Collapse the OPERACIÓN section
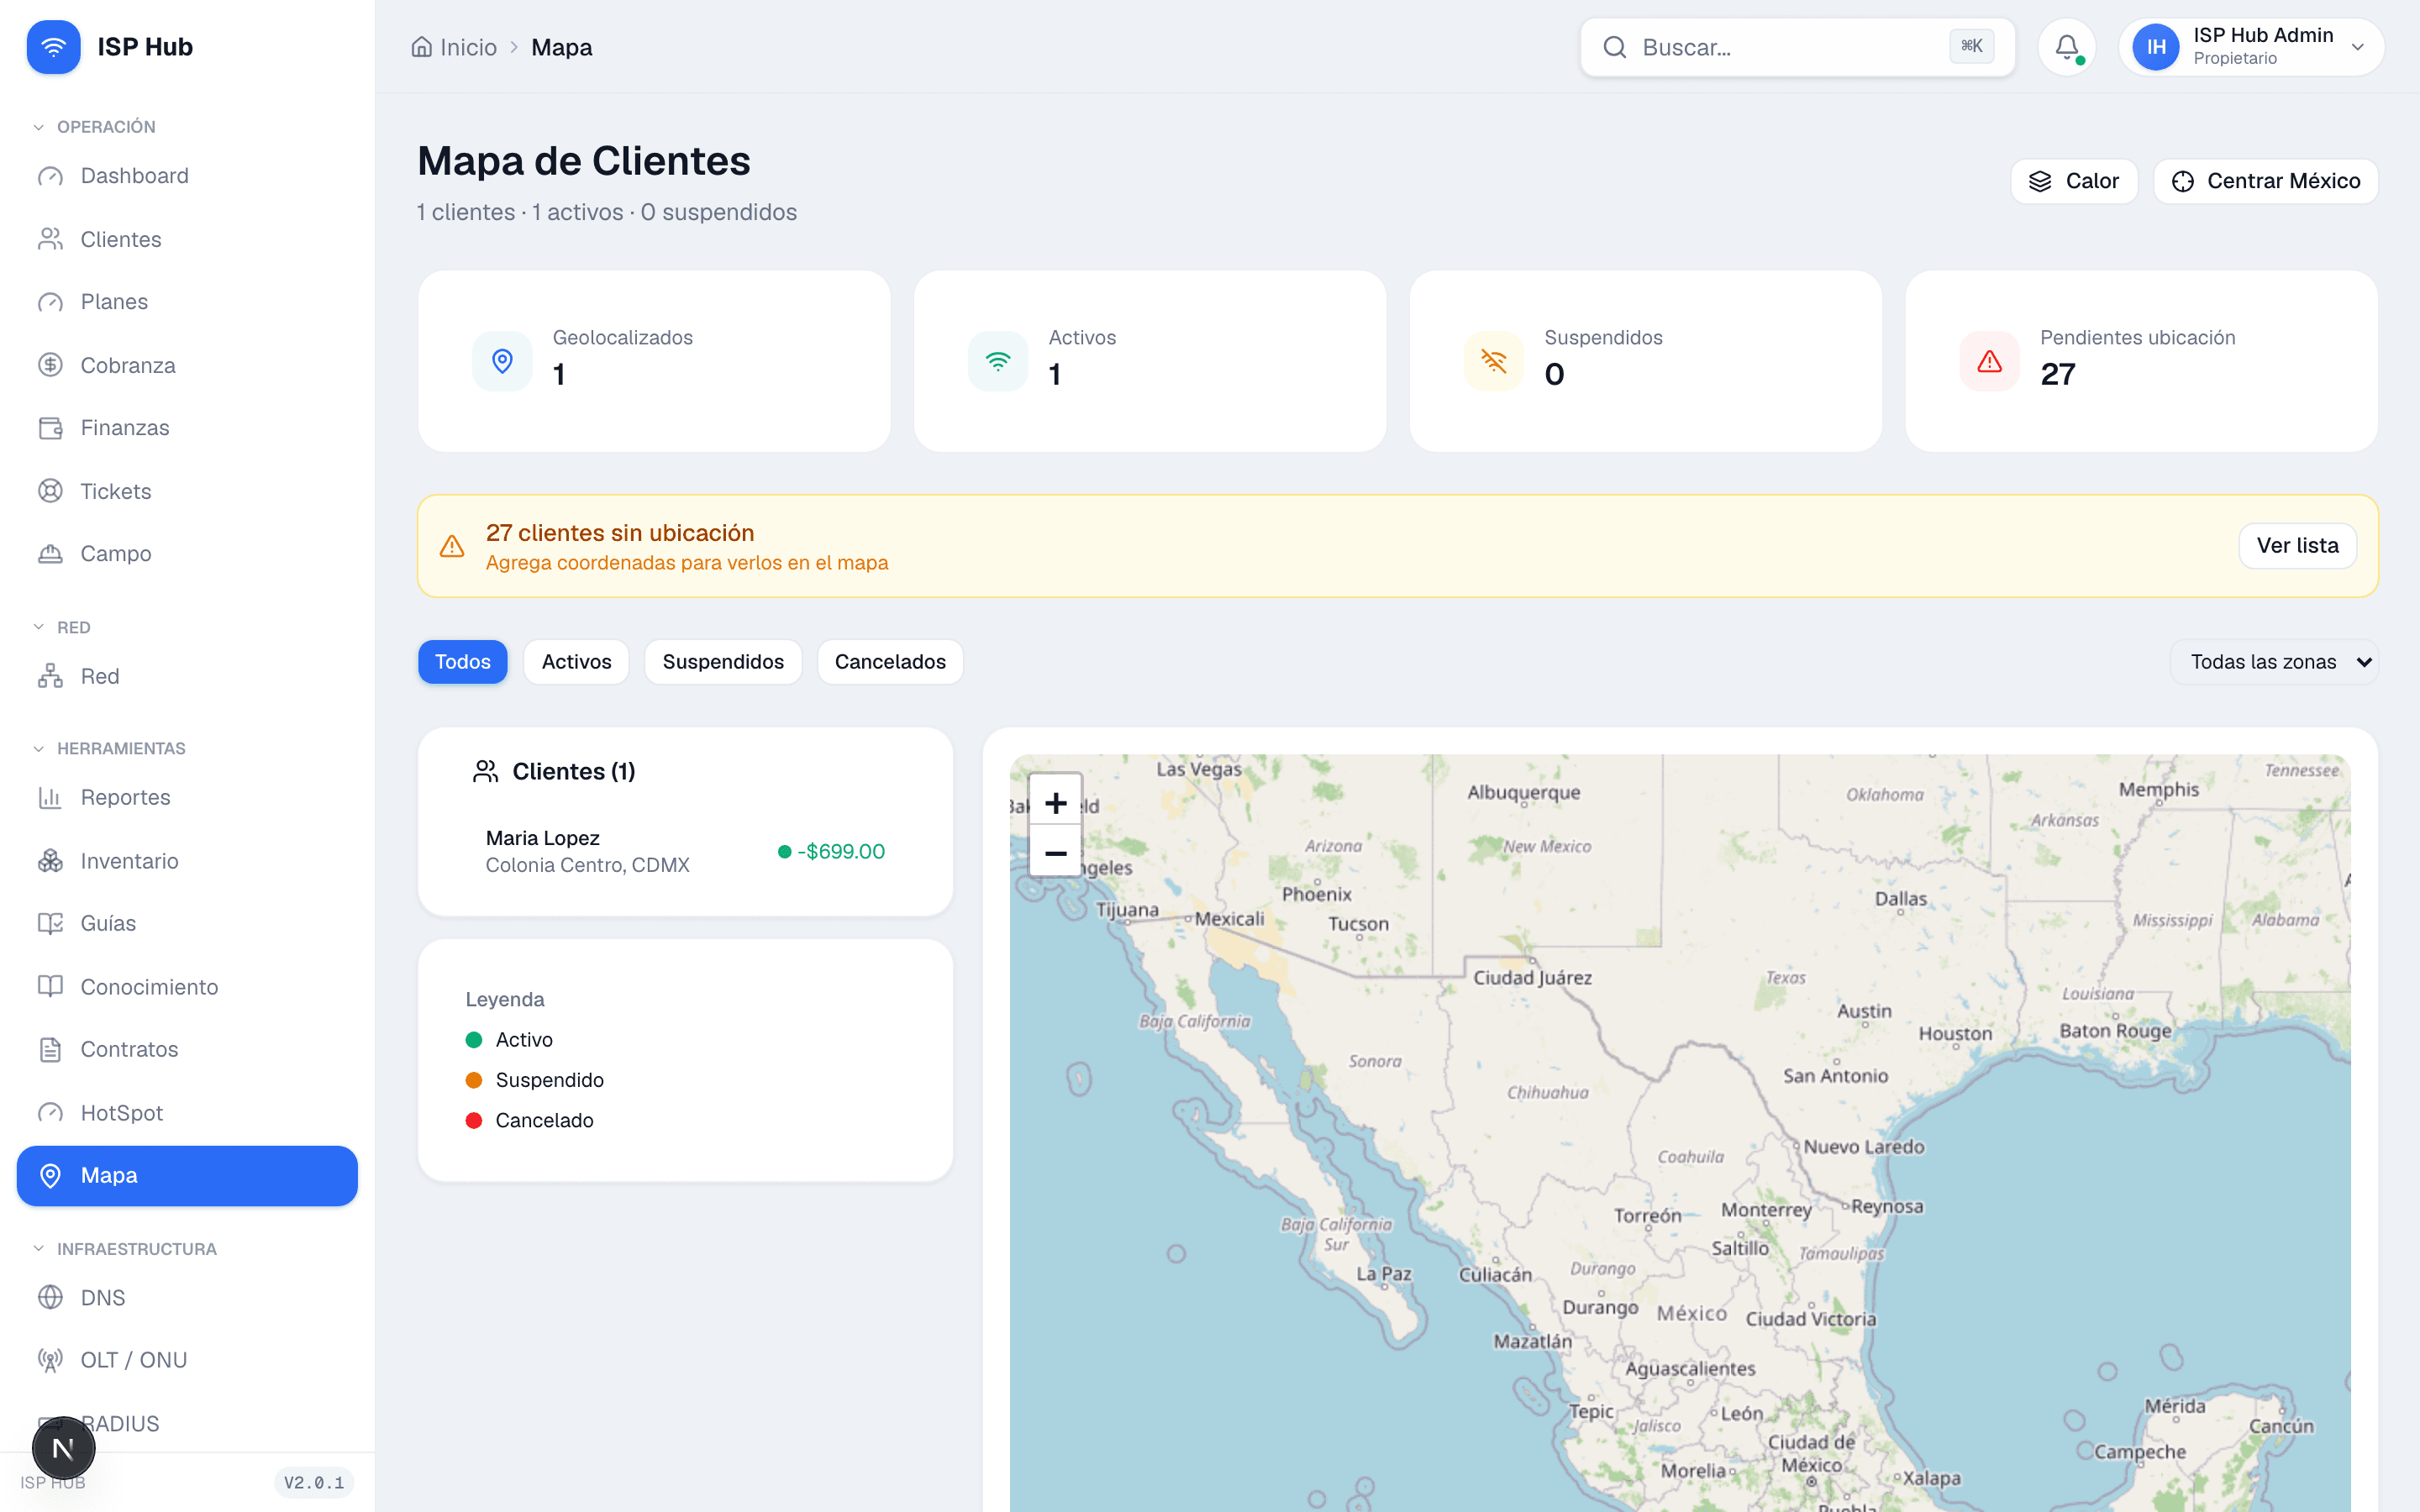Image resolution: width=2420 pixels, height=1512 pixels. 95,127
